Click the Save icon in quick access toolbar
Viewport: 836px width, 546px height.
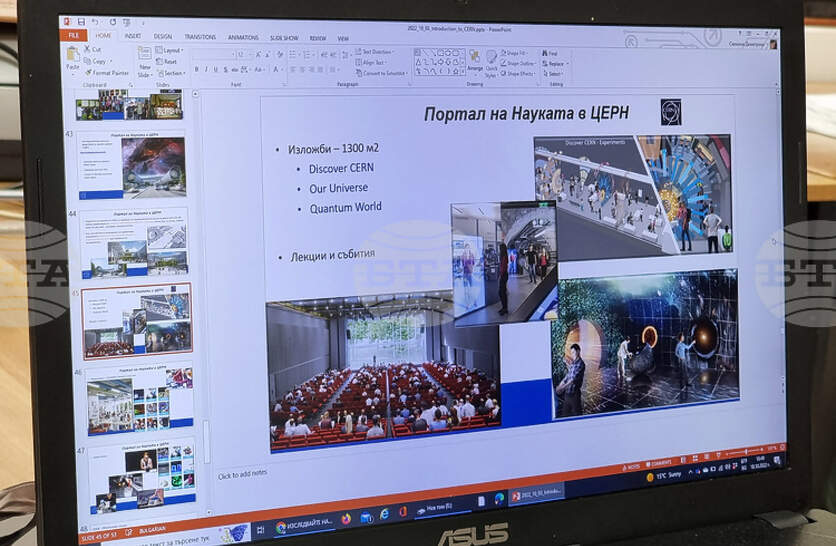click(x=80, y=20)
